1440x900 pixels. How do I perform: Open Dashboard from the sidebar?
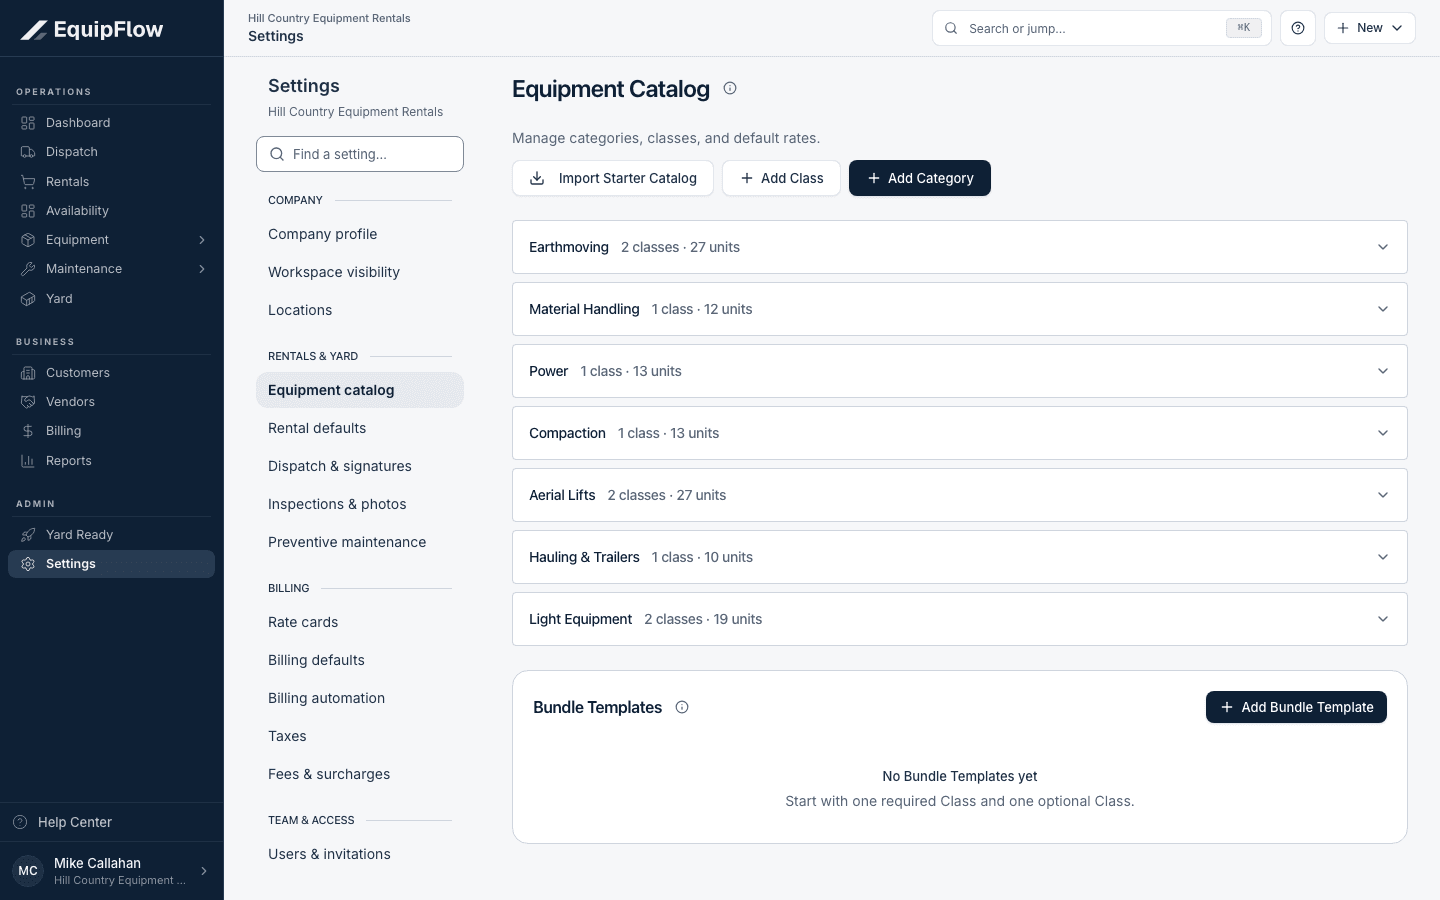(111, 123)
